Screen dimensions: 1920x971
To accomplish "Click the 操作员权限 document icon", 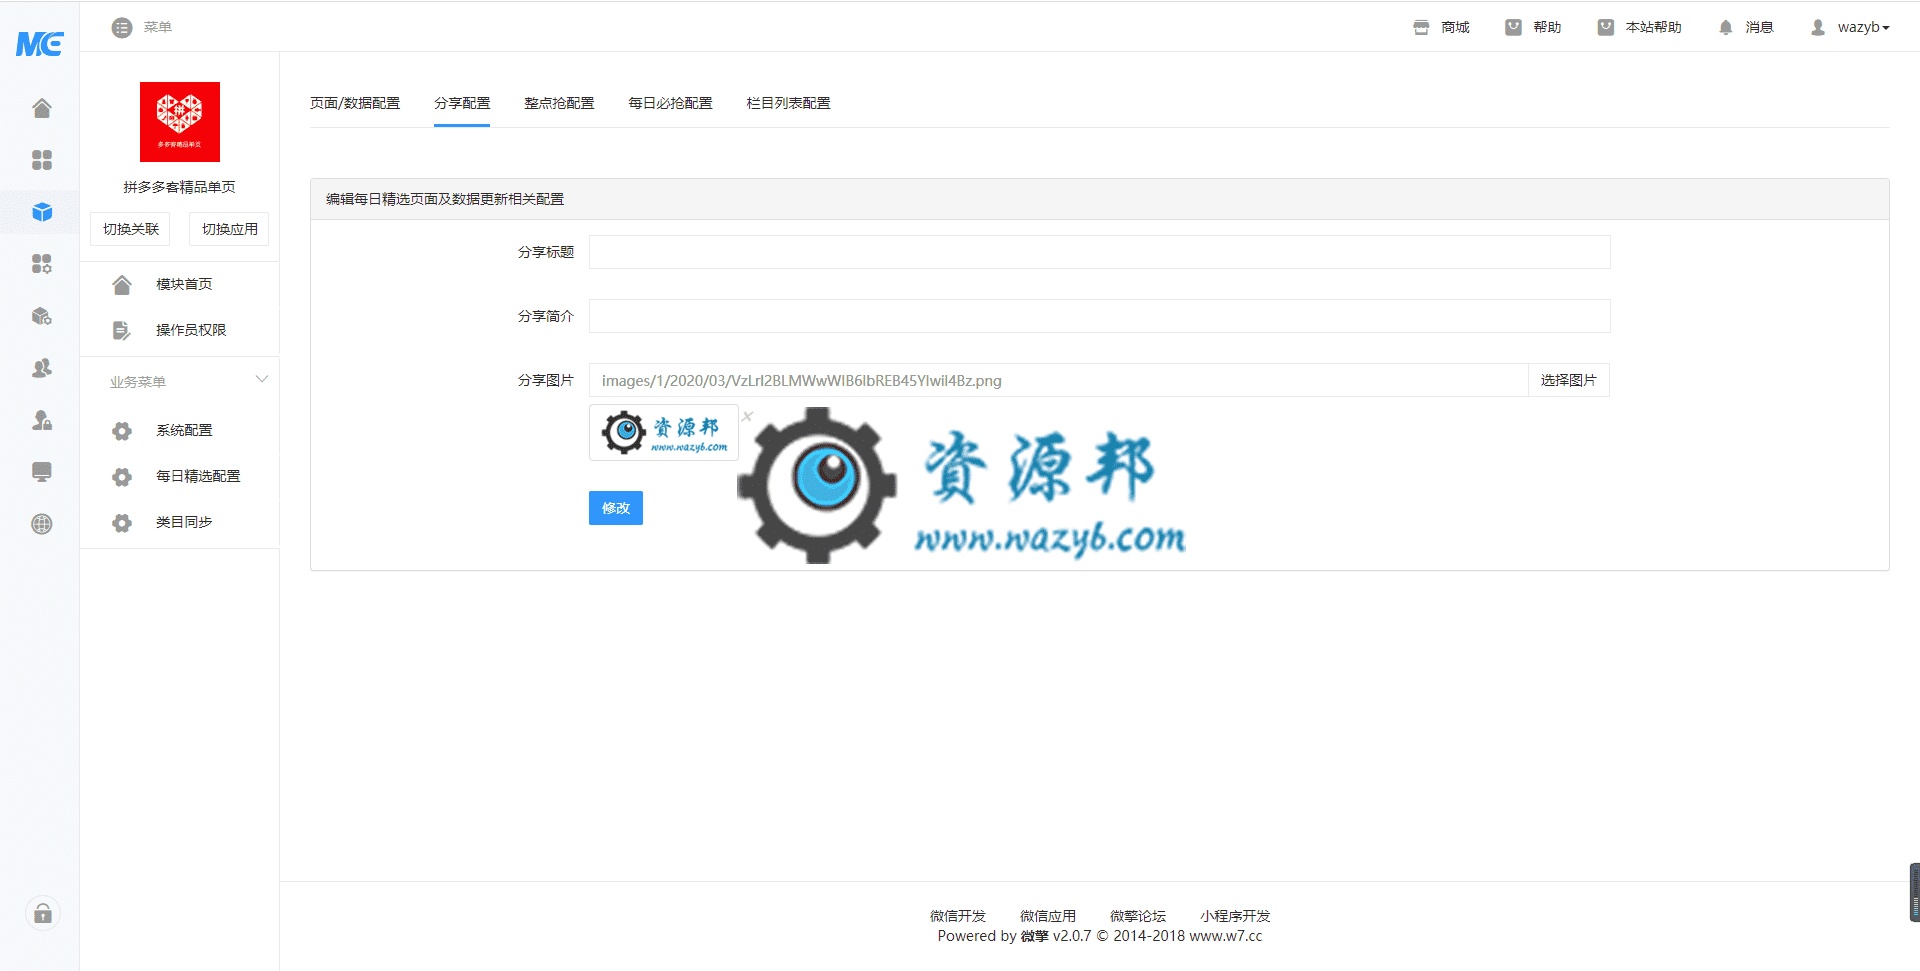I will (x=122, y=331).
